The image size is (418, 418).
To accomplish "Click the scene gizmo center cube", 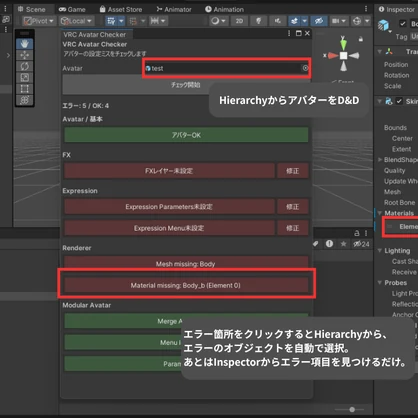I will click(x=343, y=56).
